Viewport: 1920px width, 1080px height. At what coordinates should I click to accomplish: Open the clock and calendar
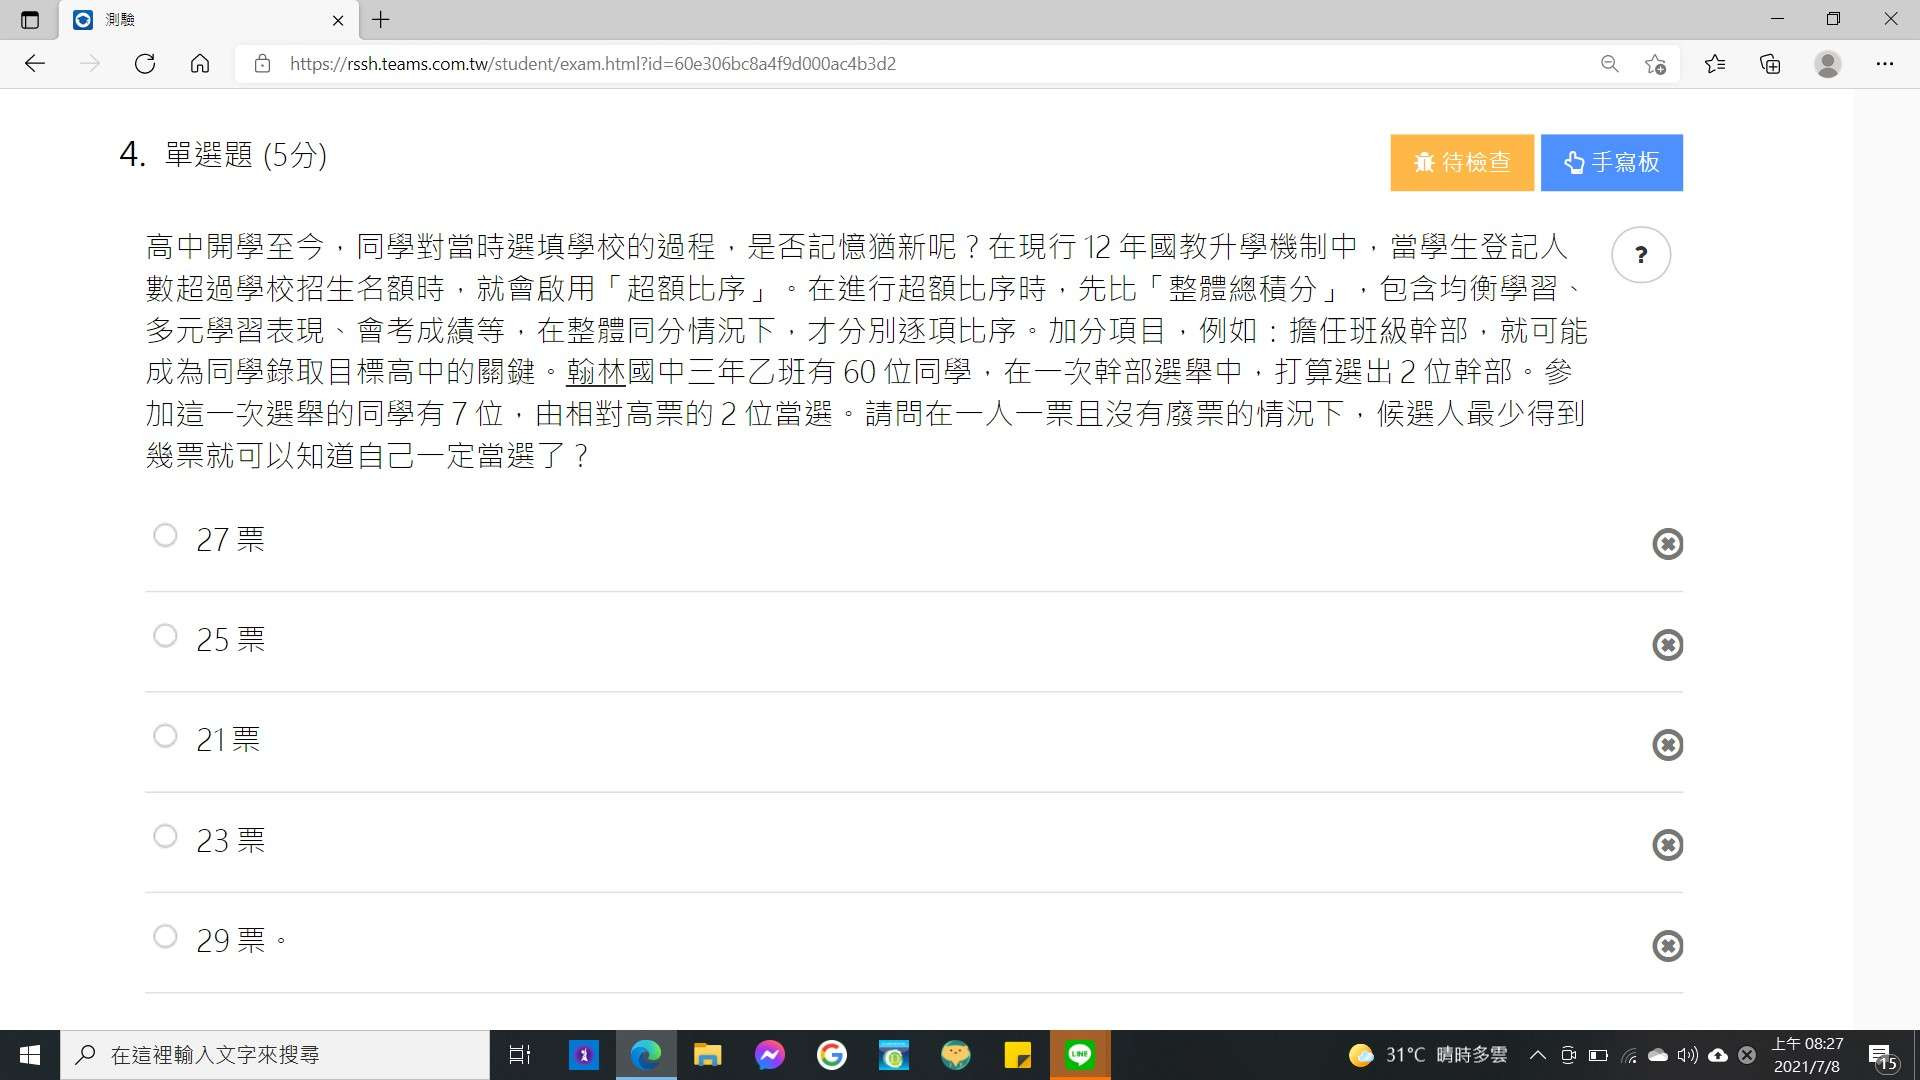tap(1807, 1055)
